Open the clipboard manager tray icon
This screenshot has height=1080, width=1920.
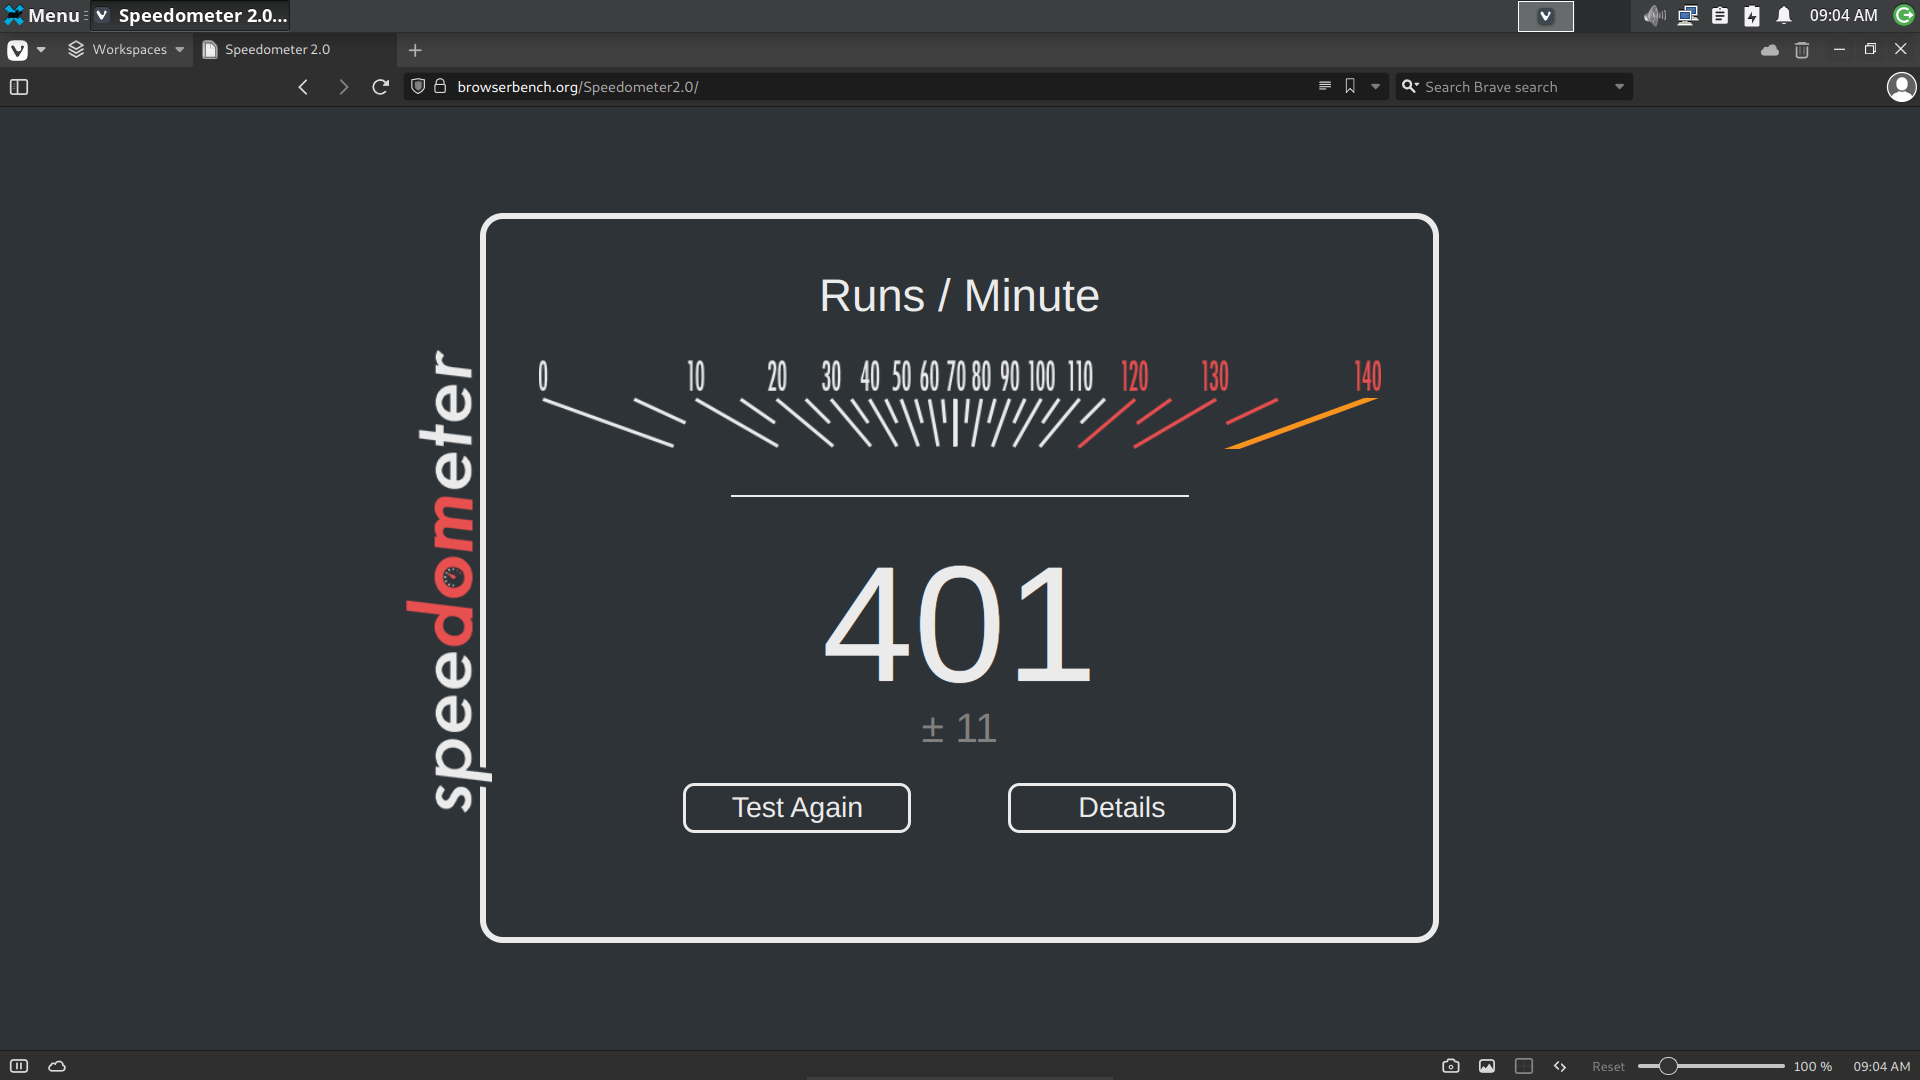[1720, 15]
